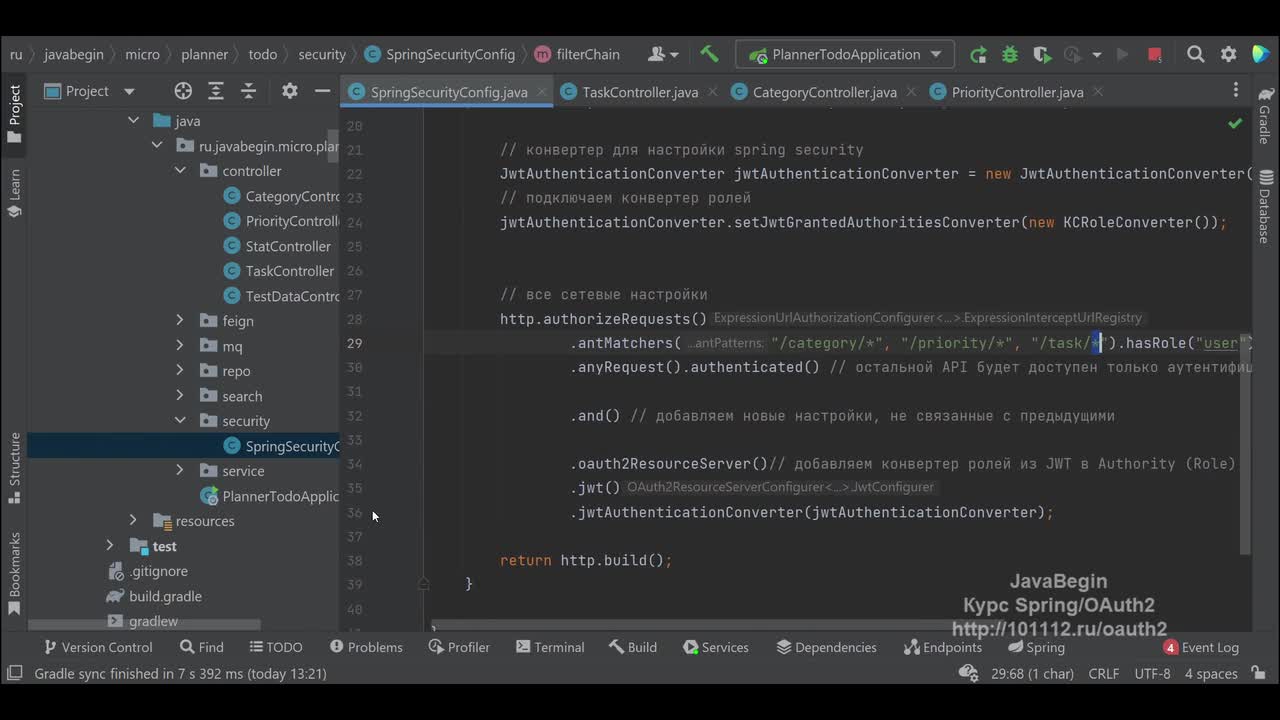The width and height of the screenshot is (1280, 720).
Task: Open the Event Log with 4 notifications
Action: pyautogui.click(x=1201, y=647)
